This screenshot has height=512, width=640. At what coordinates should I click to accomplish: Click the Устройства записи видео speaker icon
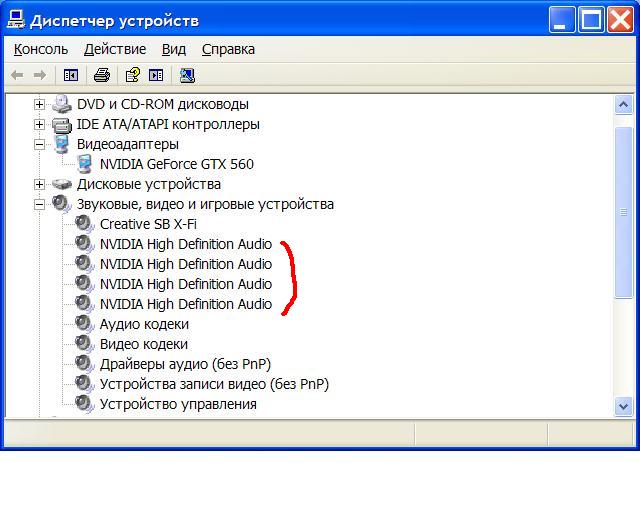tap(85, 384)
